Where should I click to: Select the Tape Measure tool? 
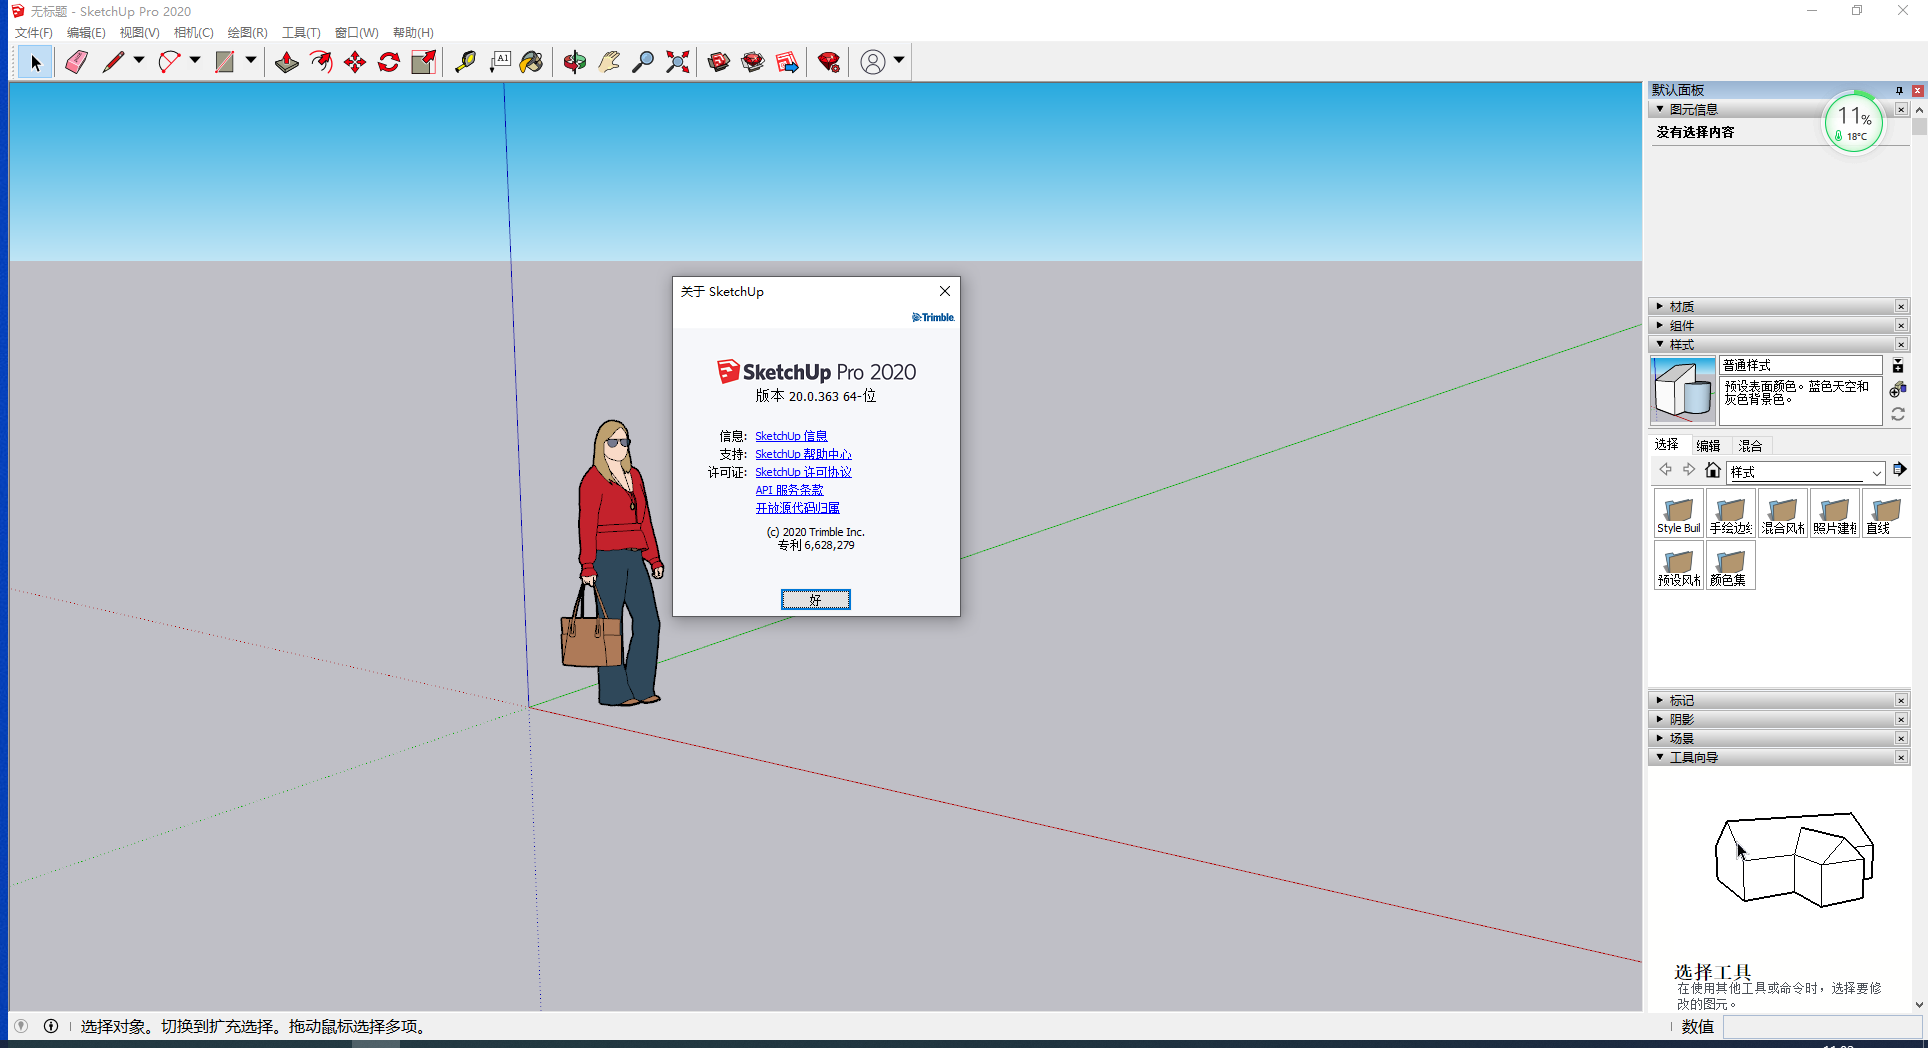pyautogui.click(x=466, y=62)
